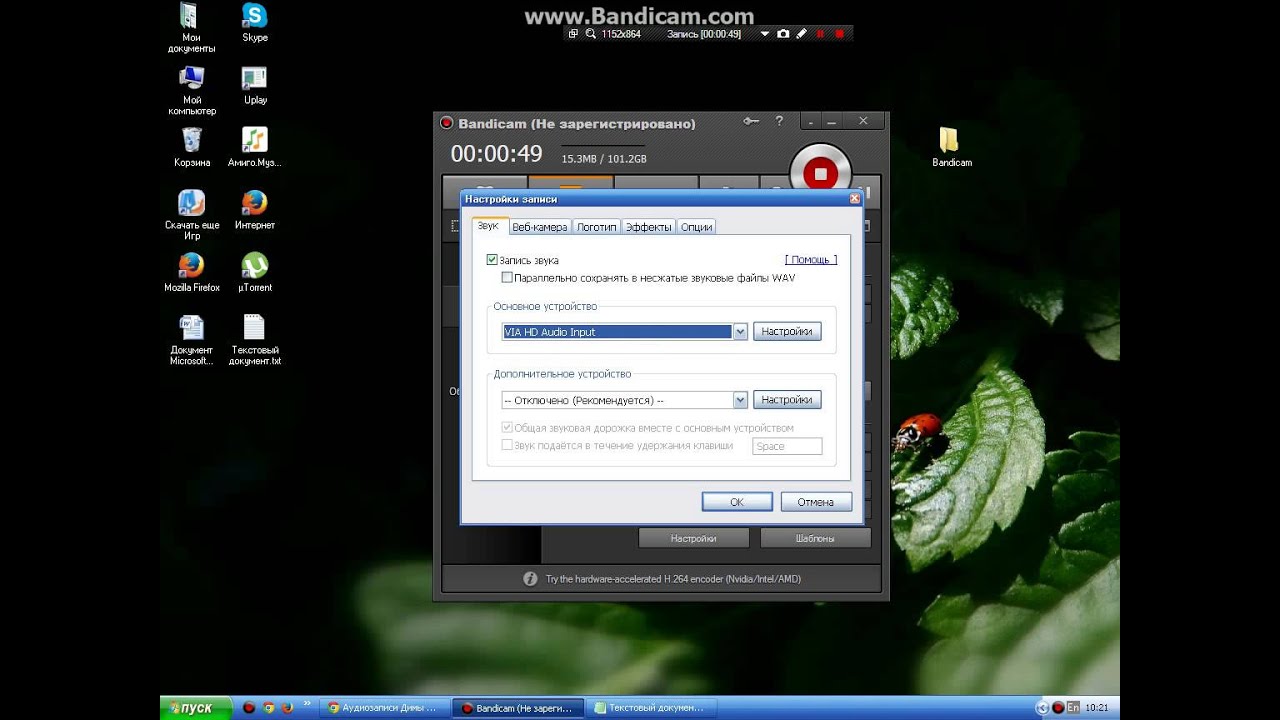This screenshot has height=720, width=1280.
Task: Toggle Звук подаётся в течение удержания checkbox
Action: tap(507, 445)
